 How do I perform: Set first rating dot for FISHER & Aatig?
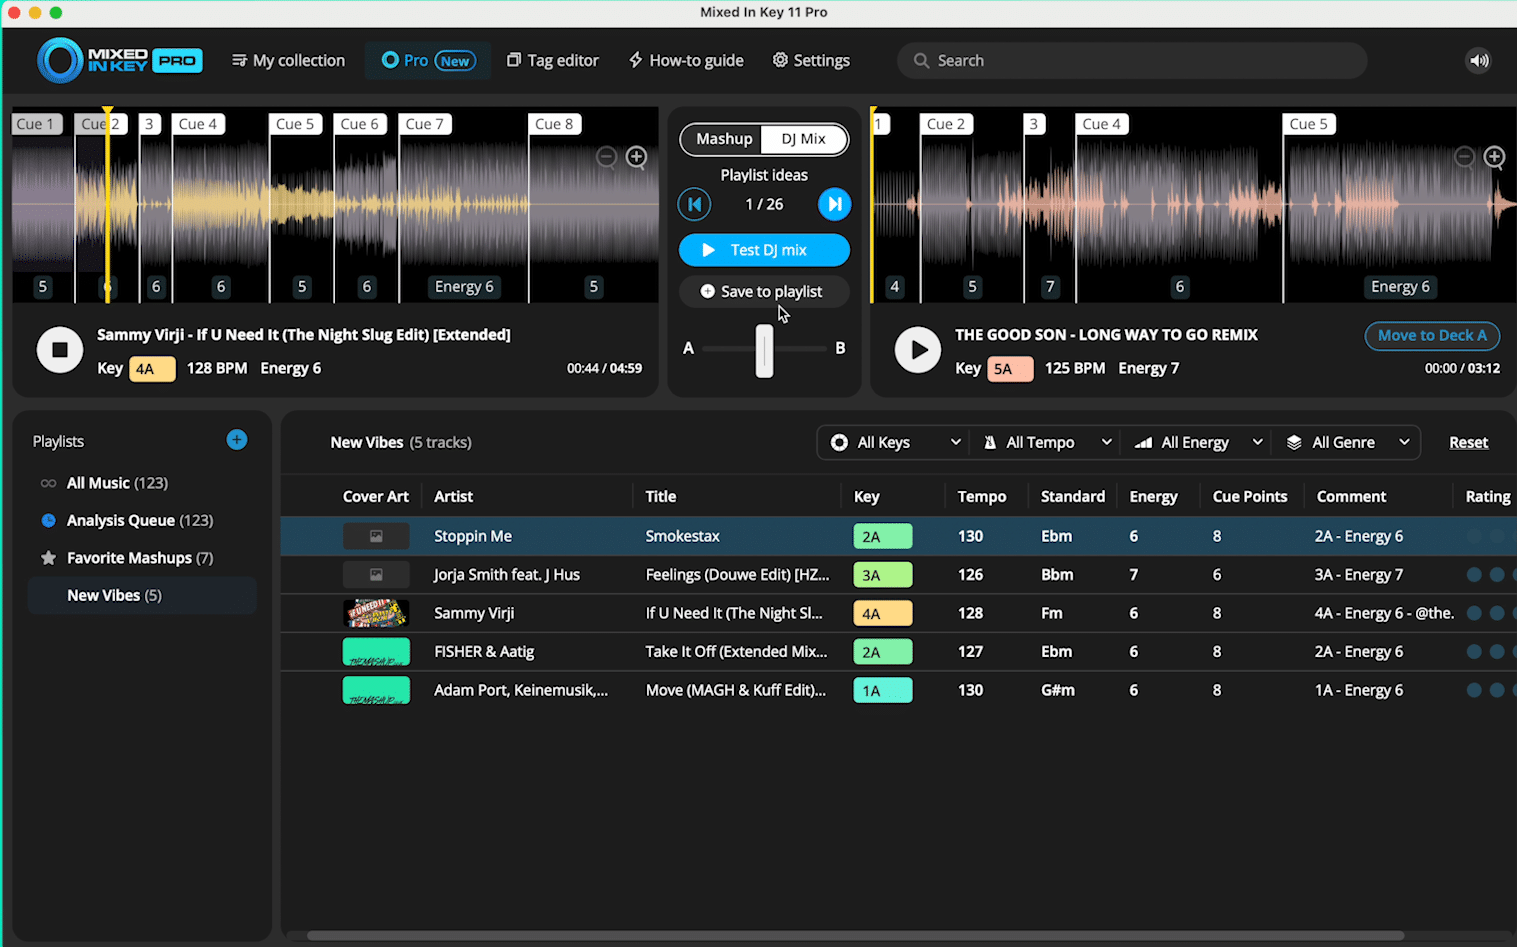(1473, 652)
